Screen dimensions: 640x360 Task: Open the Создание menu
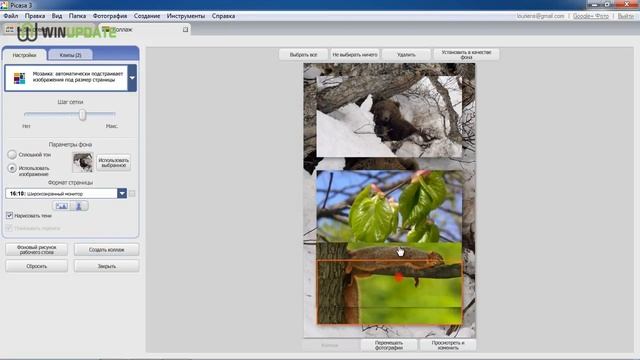pos(147,16)
